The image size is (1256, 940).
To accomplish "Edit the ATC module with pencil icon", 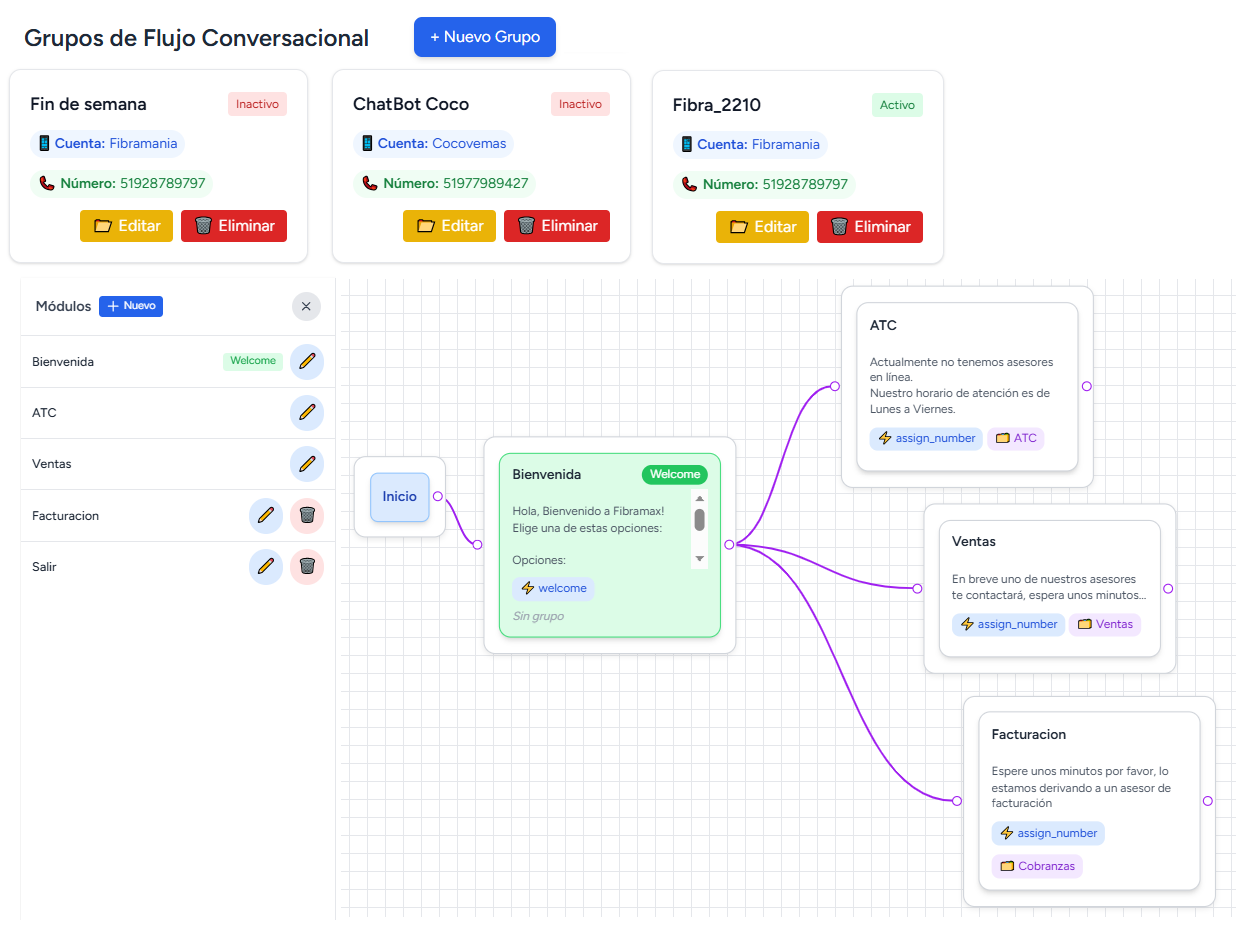I will pyautogui.click(x=306, y=412).
